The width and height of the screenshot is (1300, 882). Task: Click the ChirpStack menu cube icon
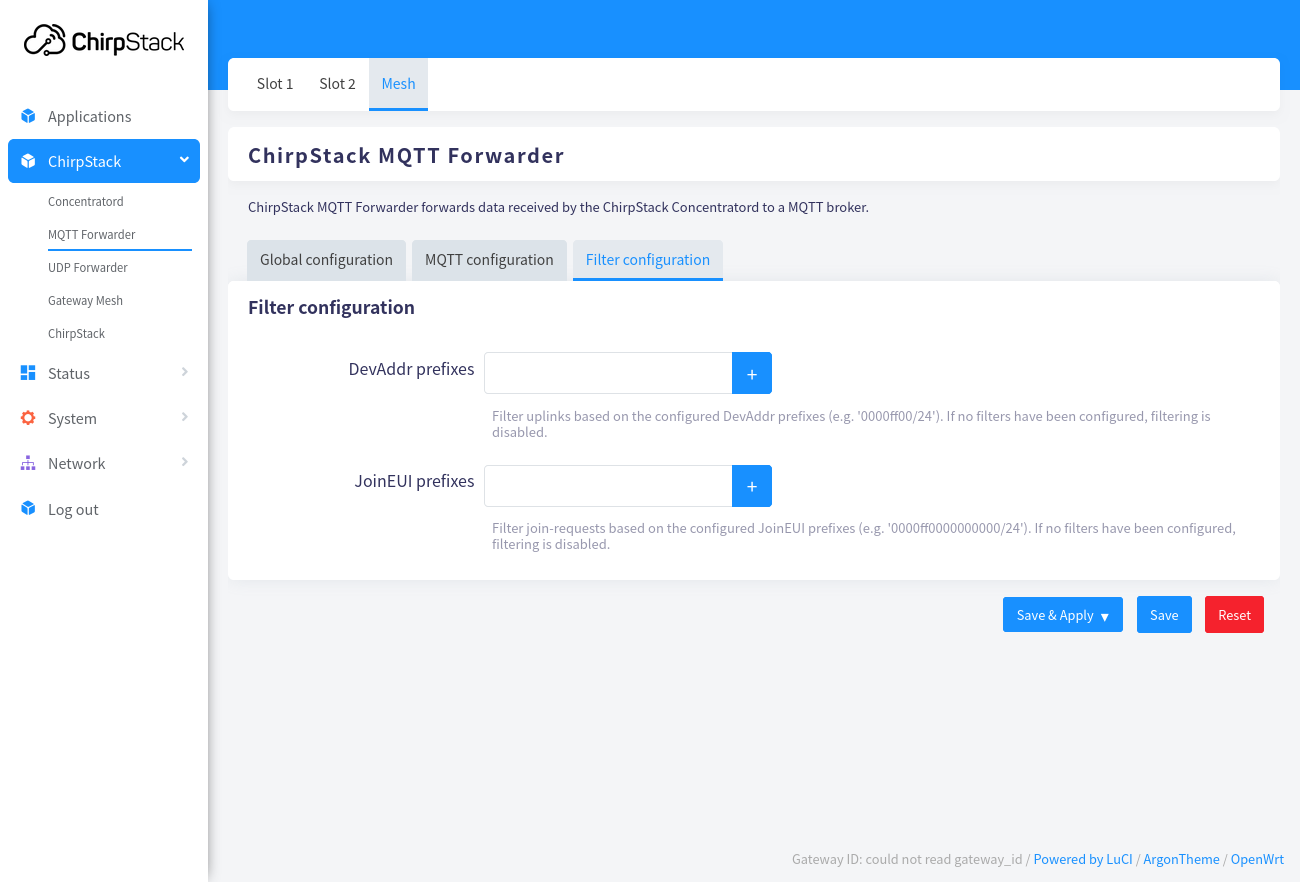(28, 161)
